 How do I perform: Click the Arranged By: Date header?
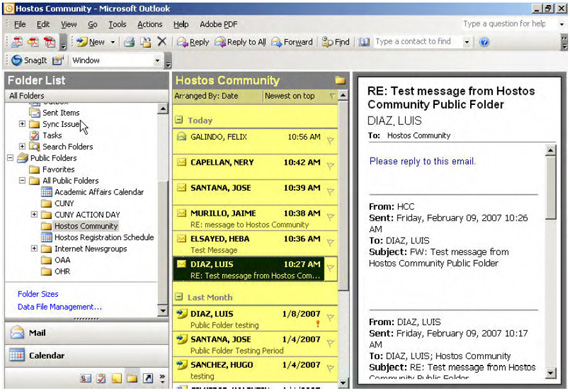[217, 96]
